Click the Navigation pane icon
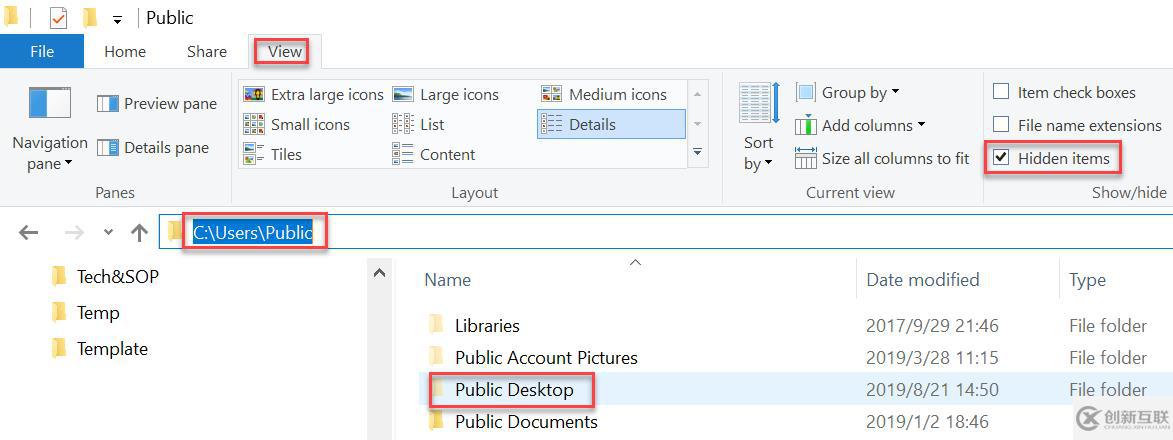Viewport: 1173px width, 440px height. click(x=49, y=103)
